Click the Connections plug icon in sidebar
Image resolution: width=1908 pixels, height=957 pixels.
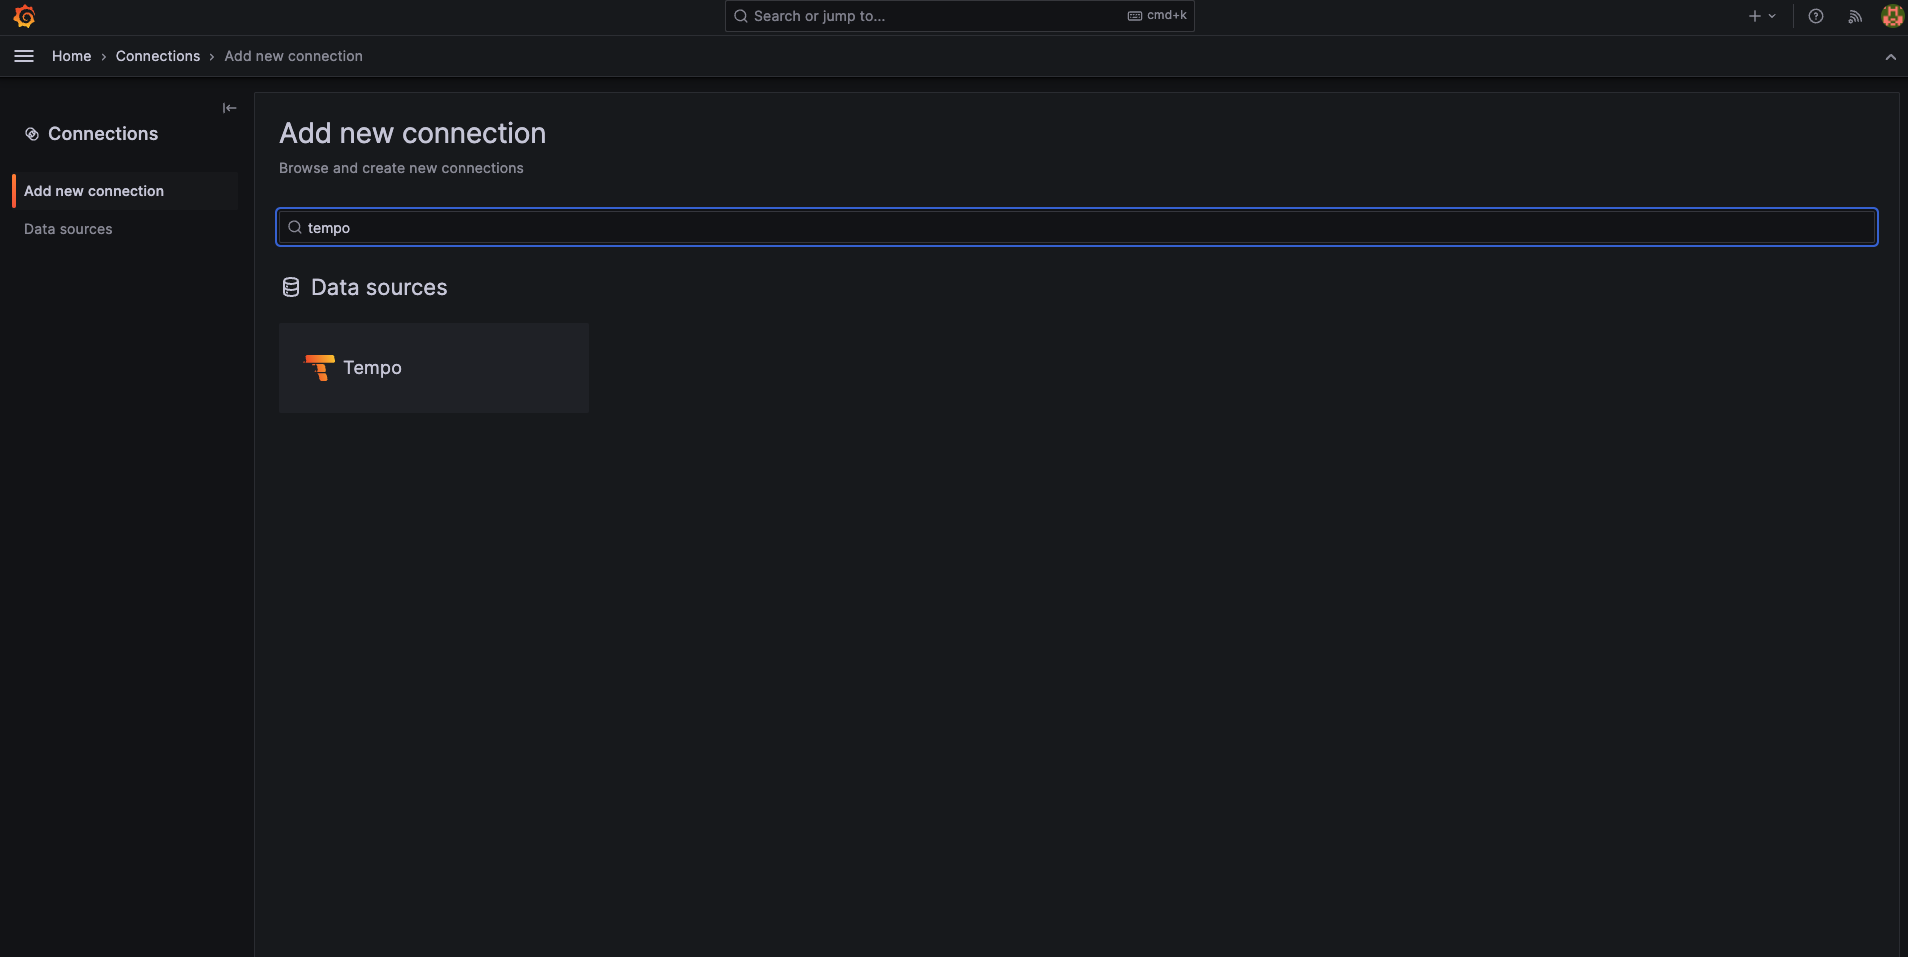click(x=32, y=134)
